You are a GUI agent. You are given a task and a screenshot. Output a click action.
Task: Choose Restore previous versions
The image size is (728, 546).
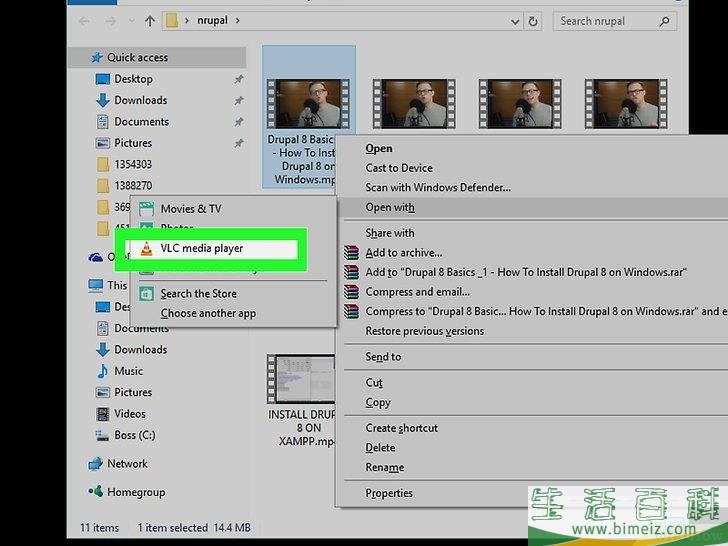point(424,331)
